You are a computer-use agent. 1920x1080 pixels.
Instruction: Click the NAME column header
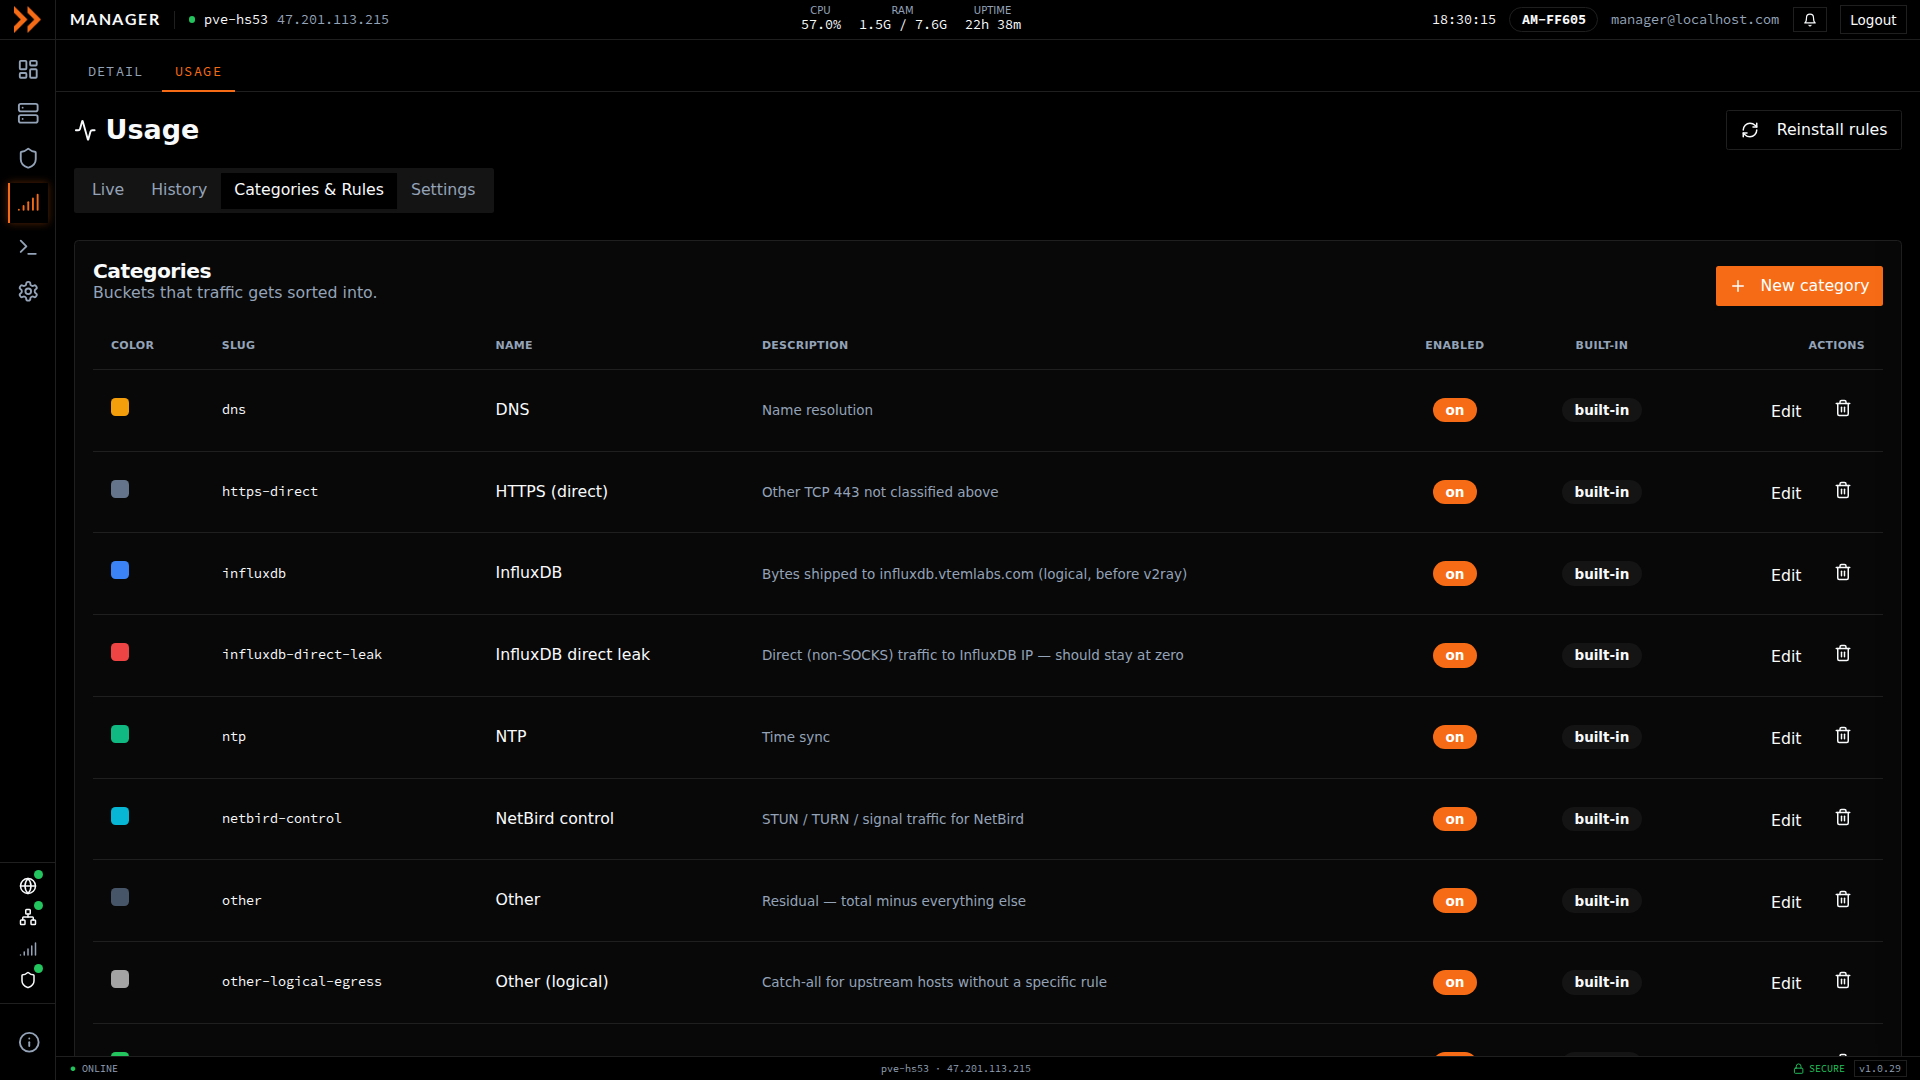(514, 345)
